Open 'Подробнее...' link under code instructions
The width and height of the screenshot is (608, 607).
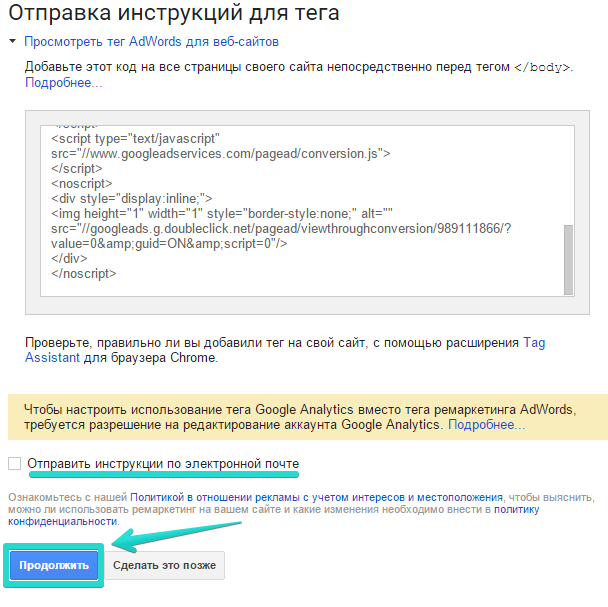coord(64,83)
